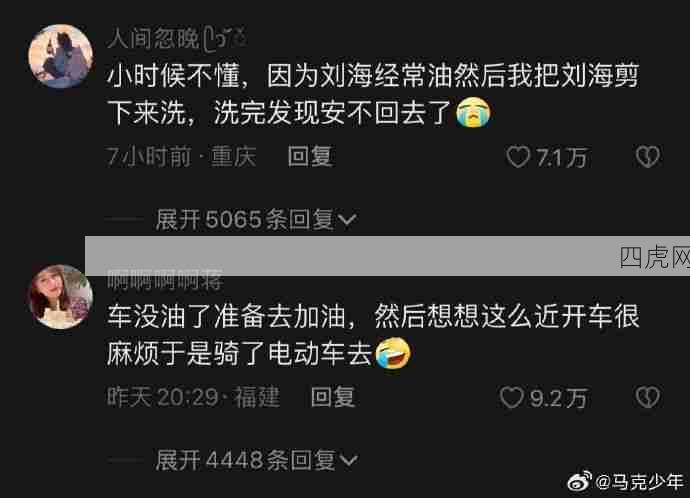Viewport: 690px width, 498px height.
Task: Open the @马克少年 watermark handle
Action: [x=640, y=482]
